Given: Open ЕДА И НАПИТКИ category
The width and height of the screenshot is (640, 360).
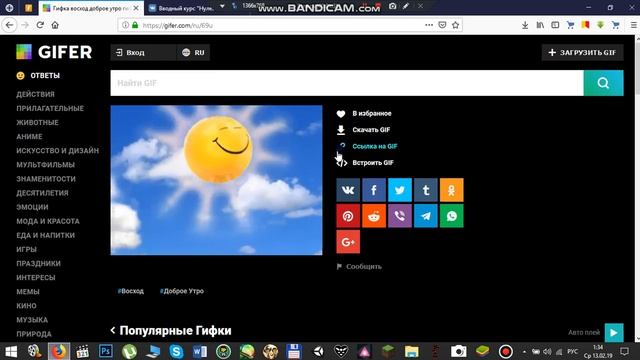Looking at the screenshot, I should [x=45, y=235].
